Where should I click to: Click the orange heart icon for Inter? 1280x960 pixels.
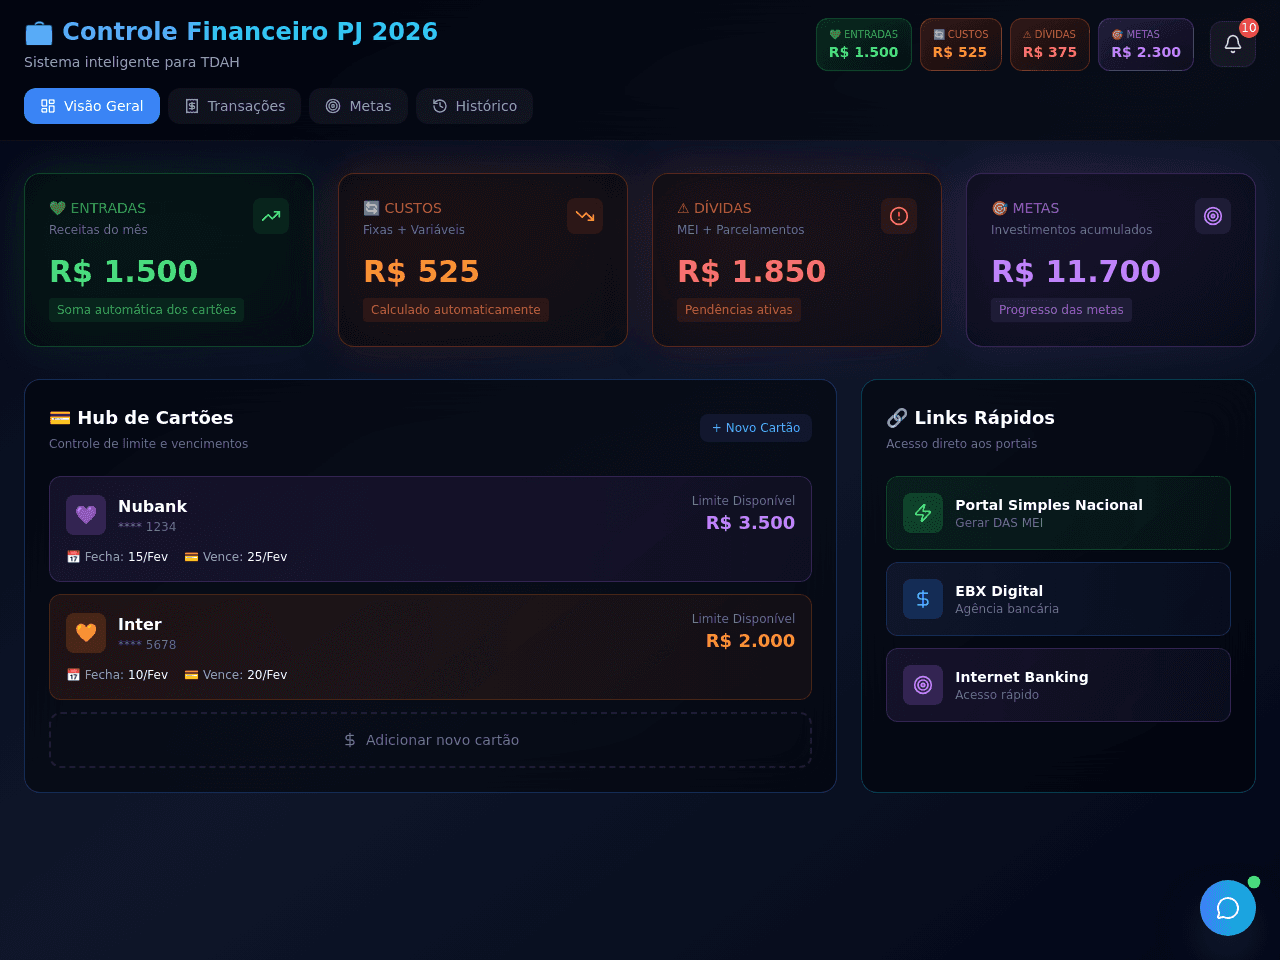click(x=86, y=633)
